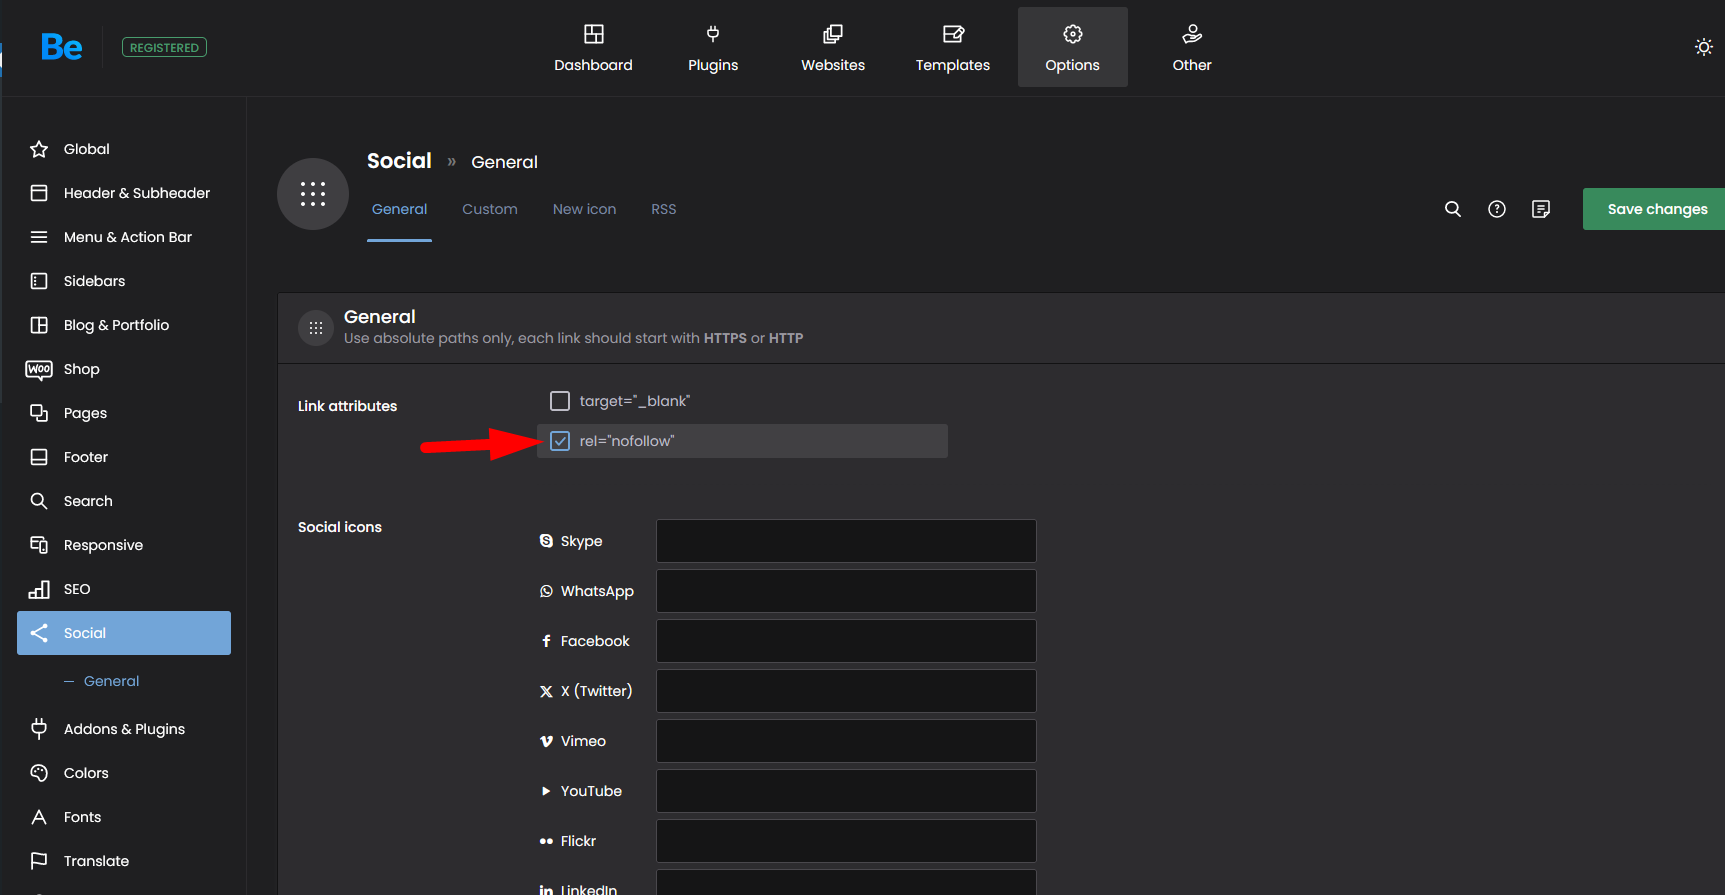
Task: Open the Dashboard section
Action: coord(593,48)
